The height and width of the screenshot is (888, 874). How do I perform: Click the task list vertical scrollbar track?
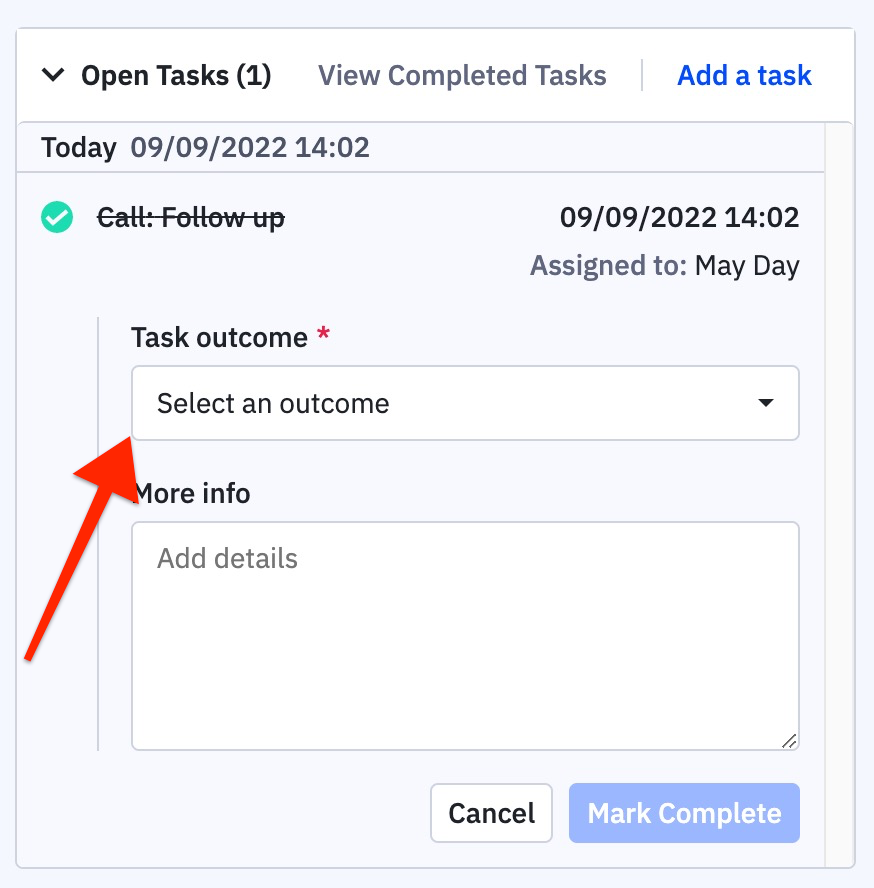tap(839, 494)
